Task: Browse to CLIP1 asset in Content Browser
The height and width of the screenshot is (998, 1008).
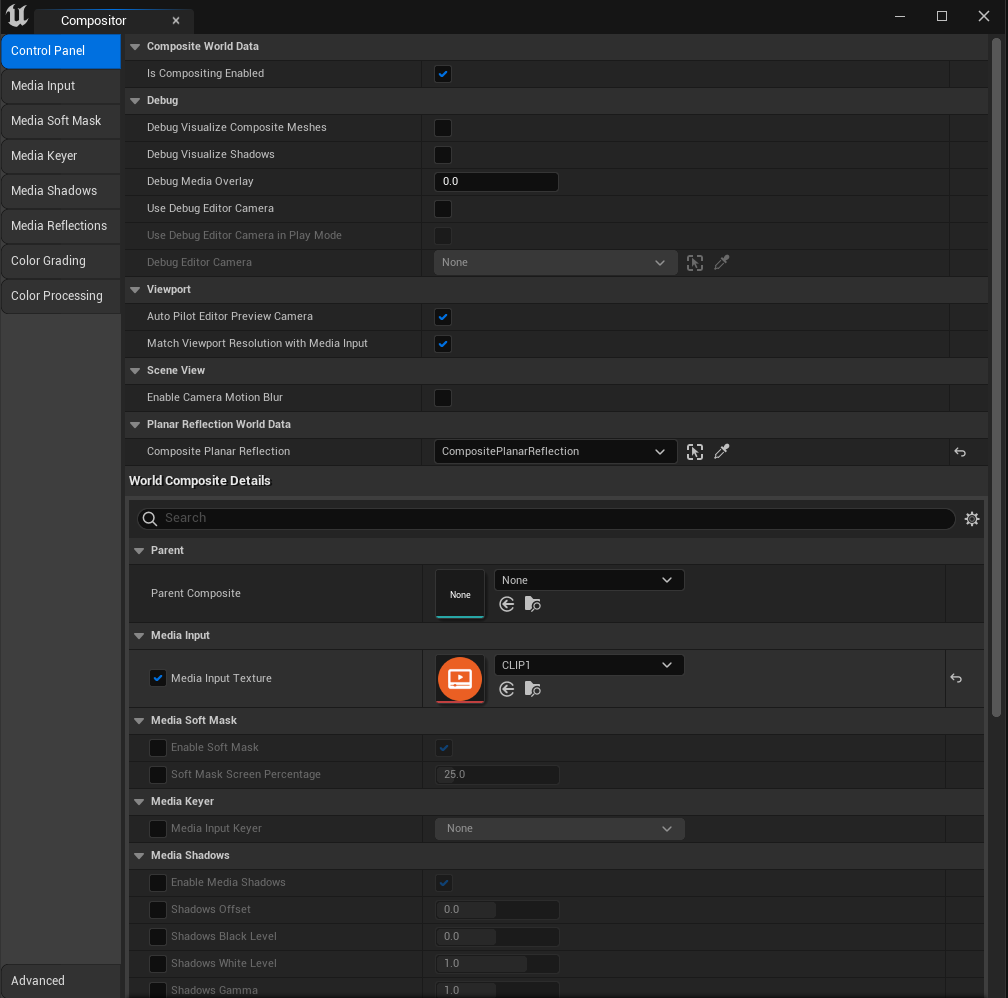Action: 533,689
